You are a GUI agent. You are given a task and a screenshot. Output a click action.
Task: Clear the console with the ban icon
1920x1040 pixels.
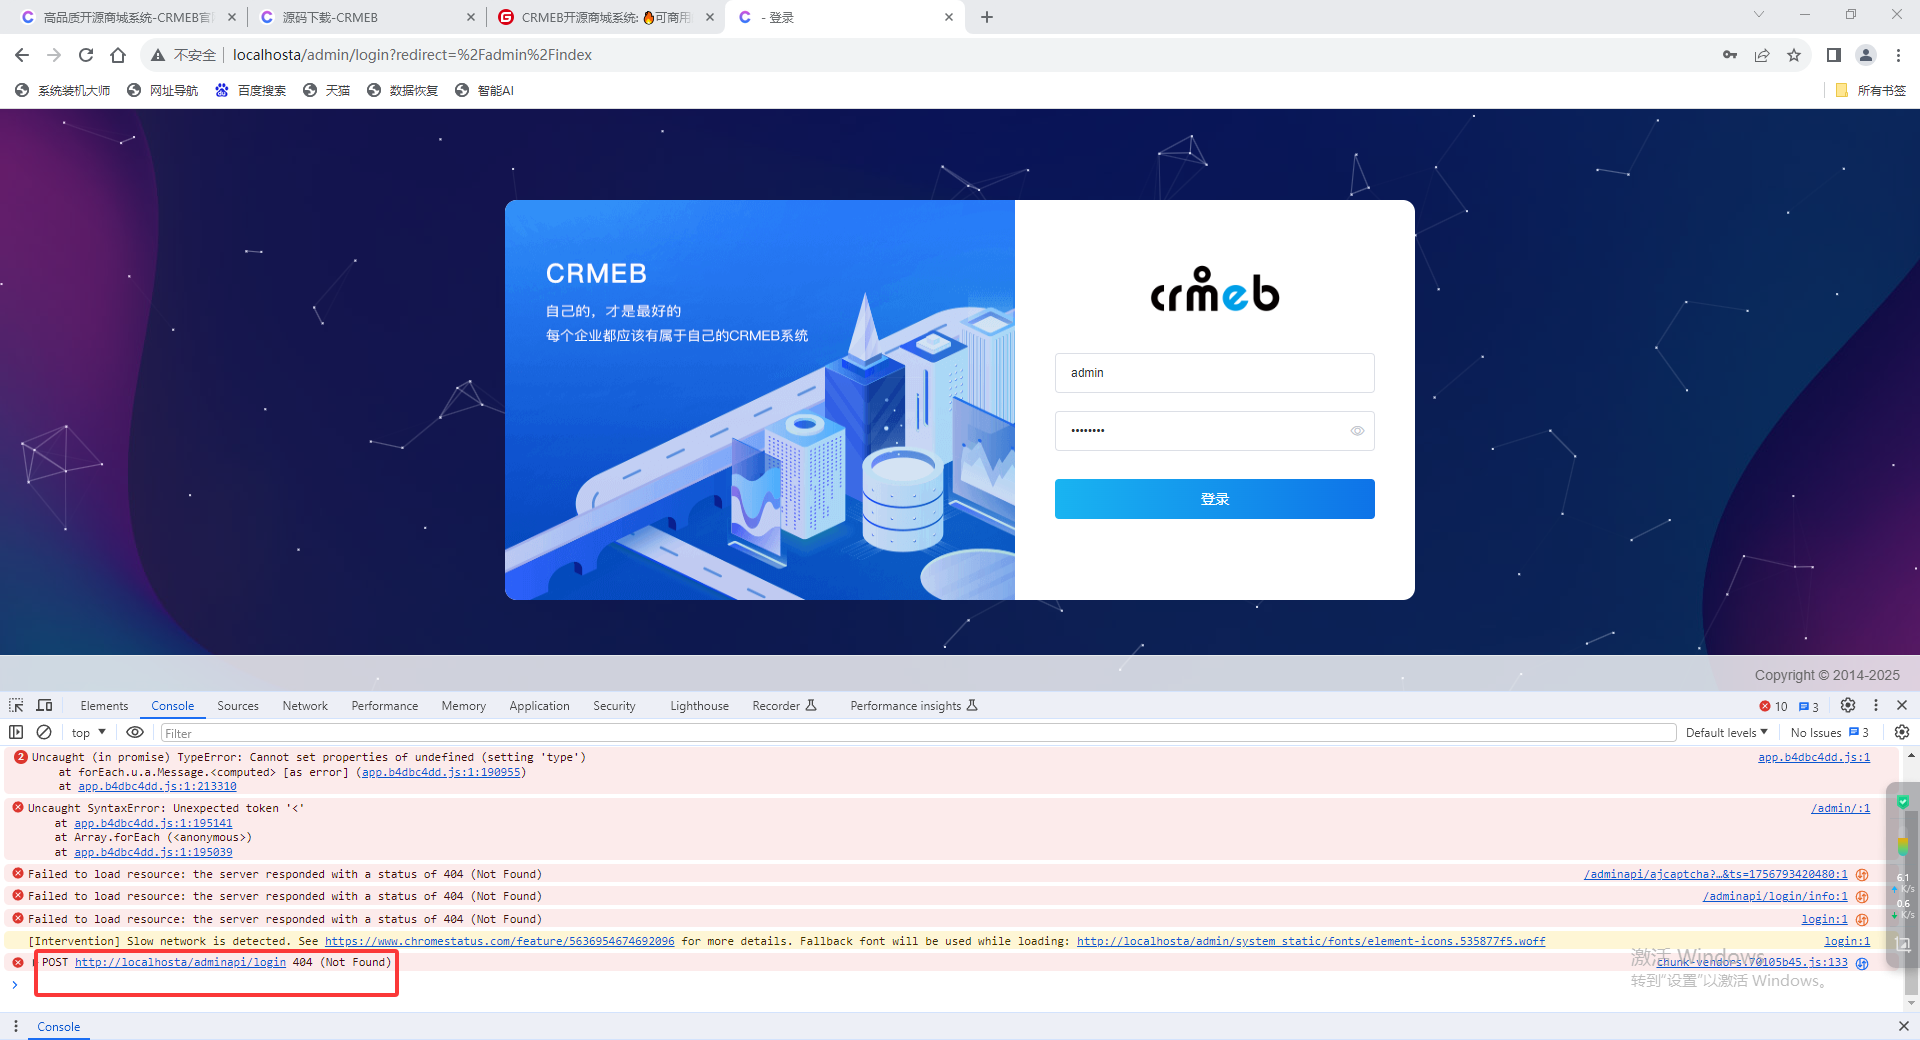(x=44, y=732)
